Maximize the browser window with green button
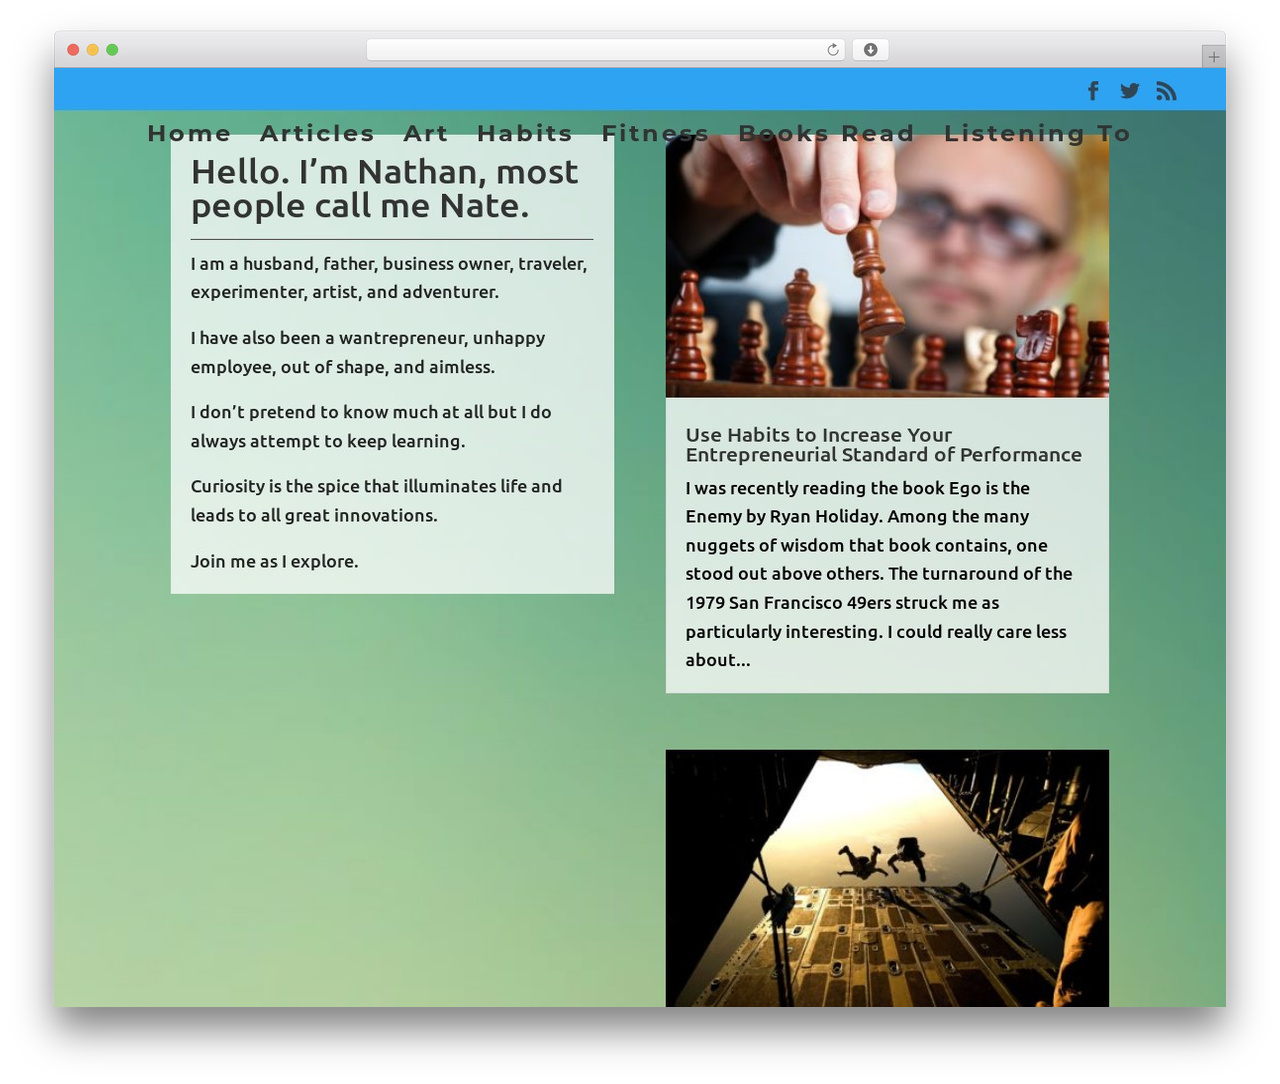This screenshot has width=1280, height=1084. click(x=112, y=50)
